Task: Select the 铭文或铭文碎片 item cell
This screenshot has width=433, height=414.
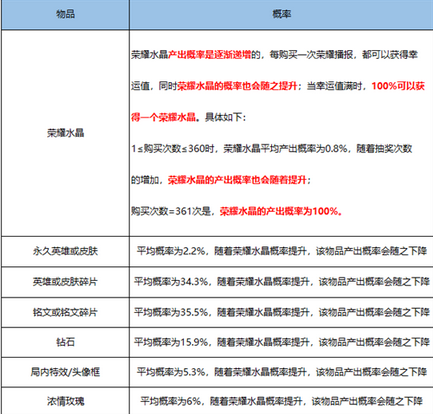Action: coord(65,312)
